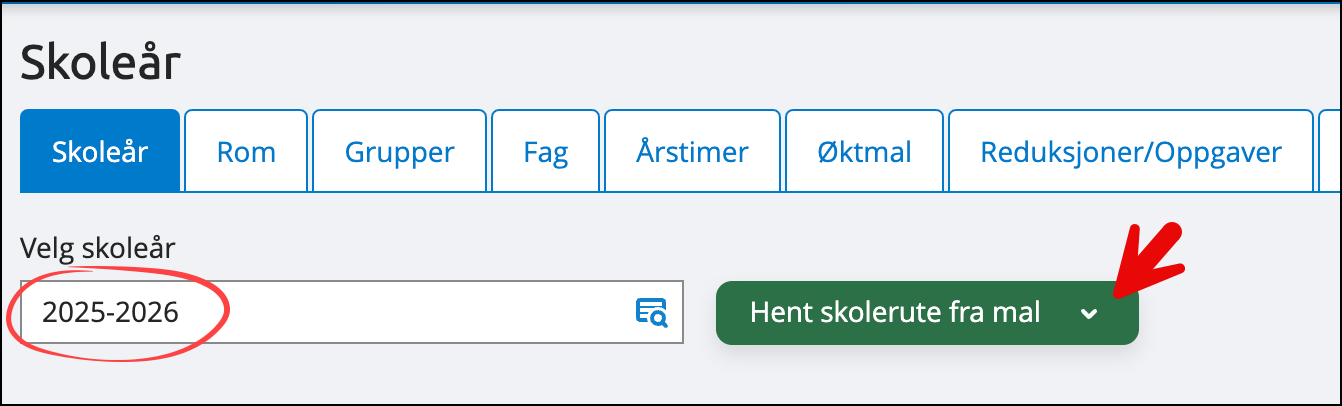Click the Skoleår page heading
This screenshot has height=406, width=1342.
(100, 63)
